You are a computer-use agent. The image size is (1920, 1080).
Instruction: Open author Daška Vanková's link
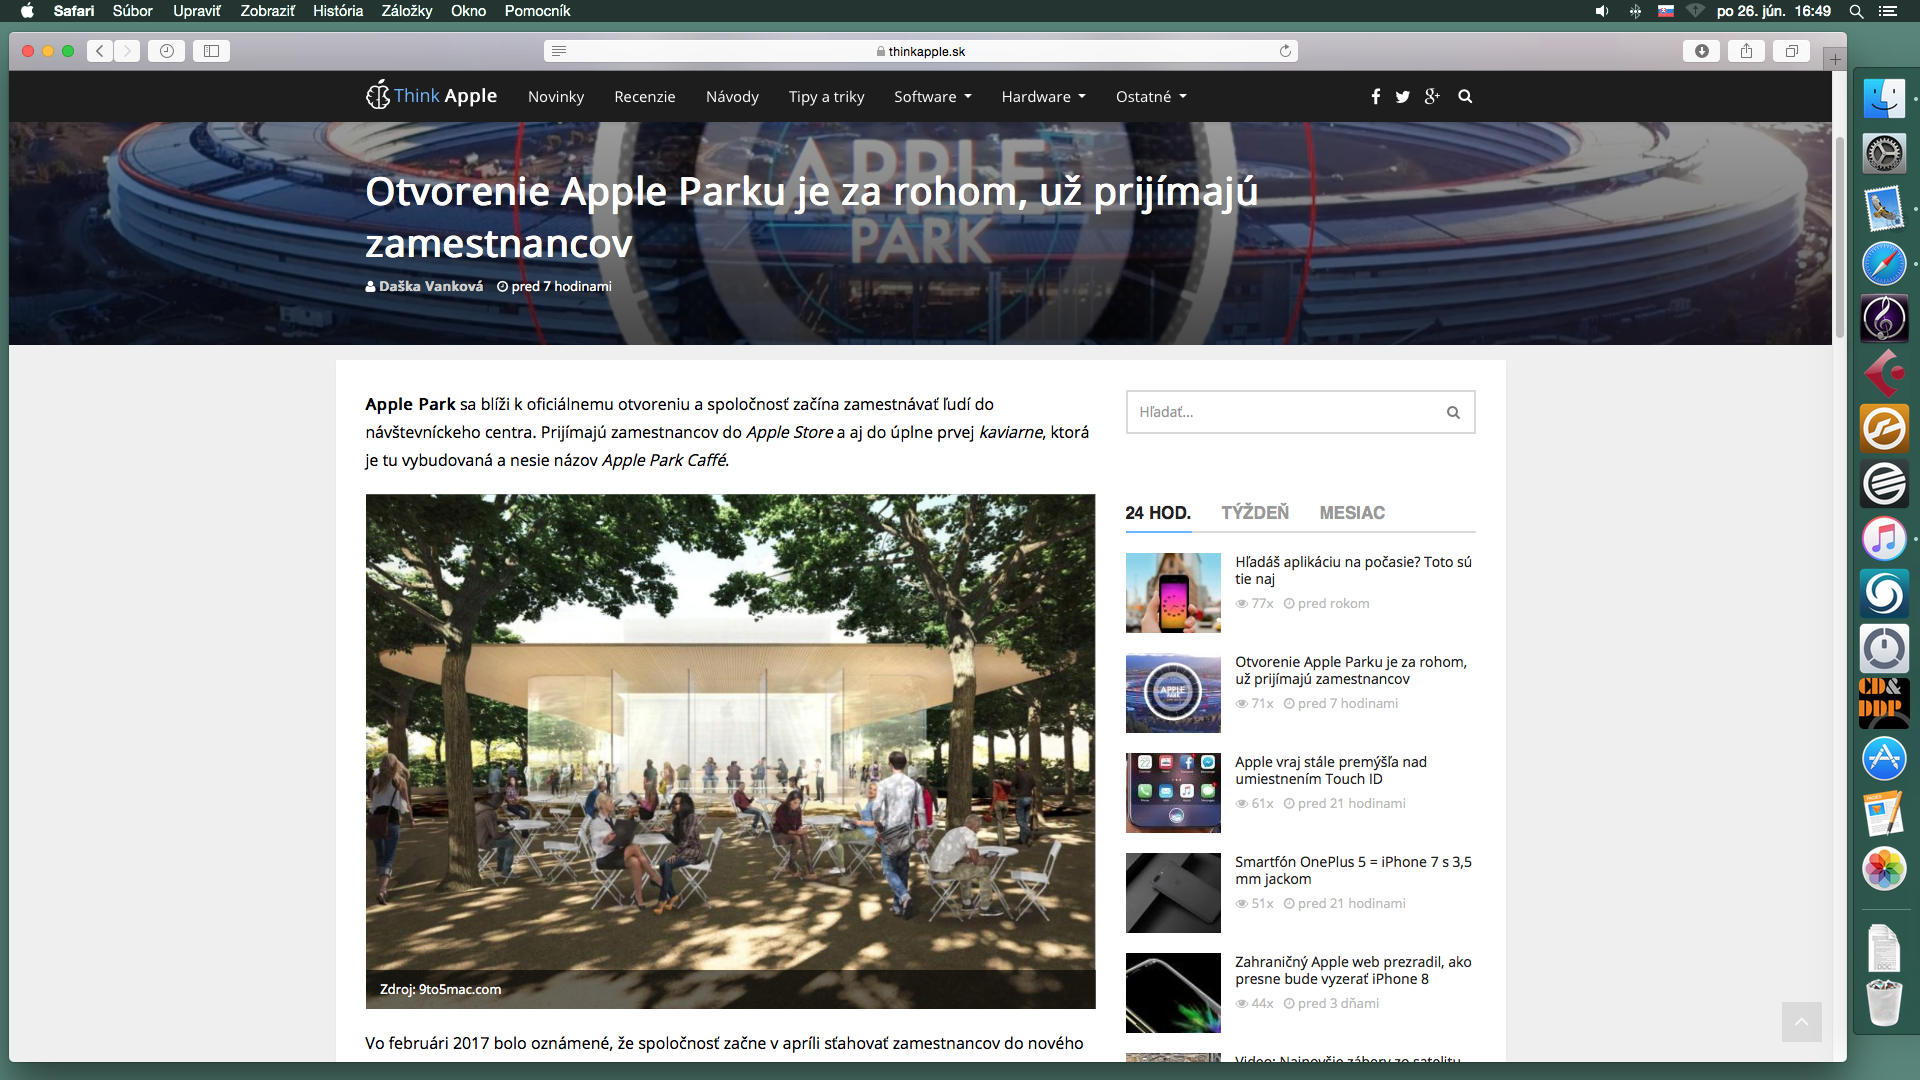(x=431, y=286)
